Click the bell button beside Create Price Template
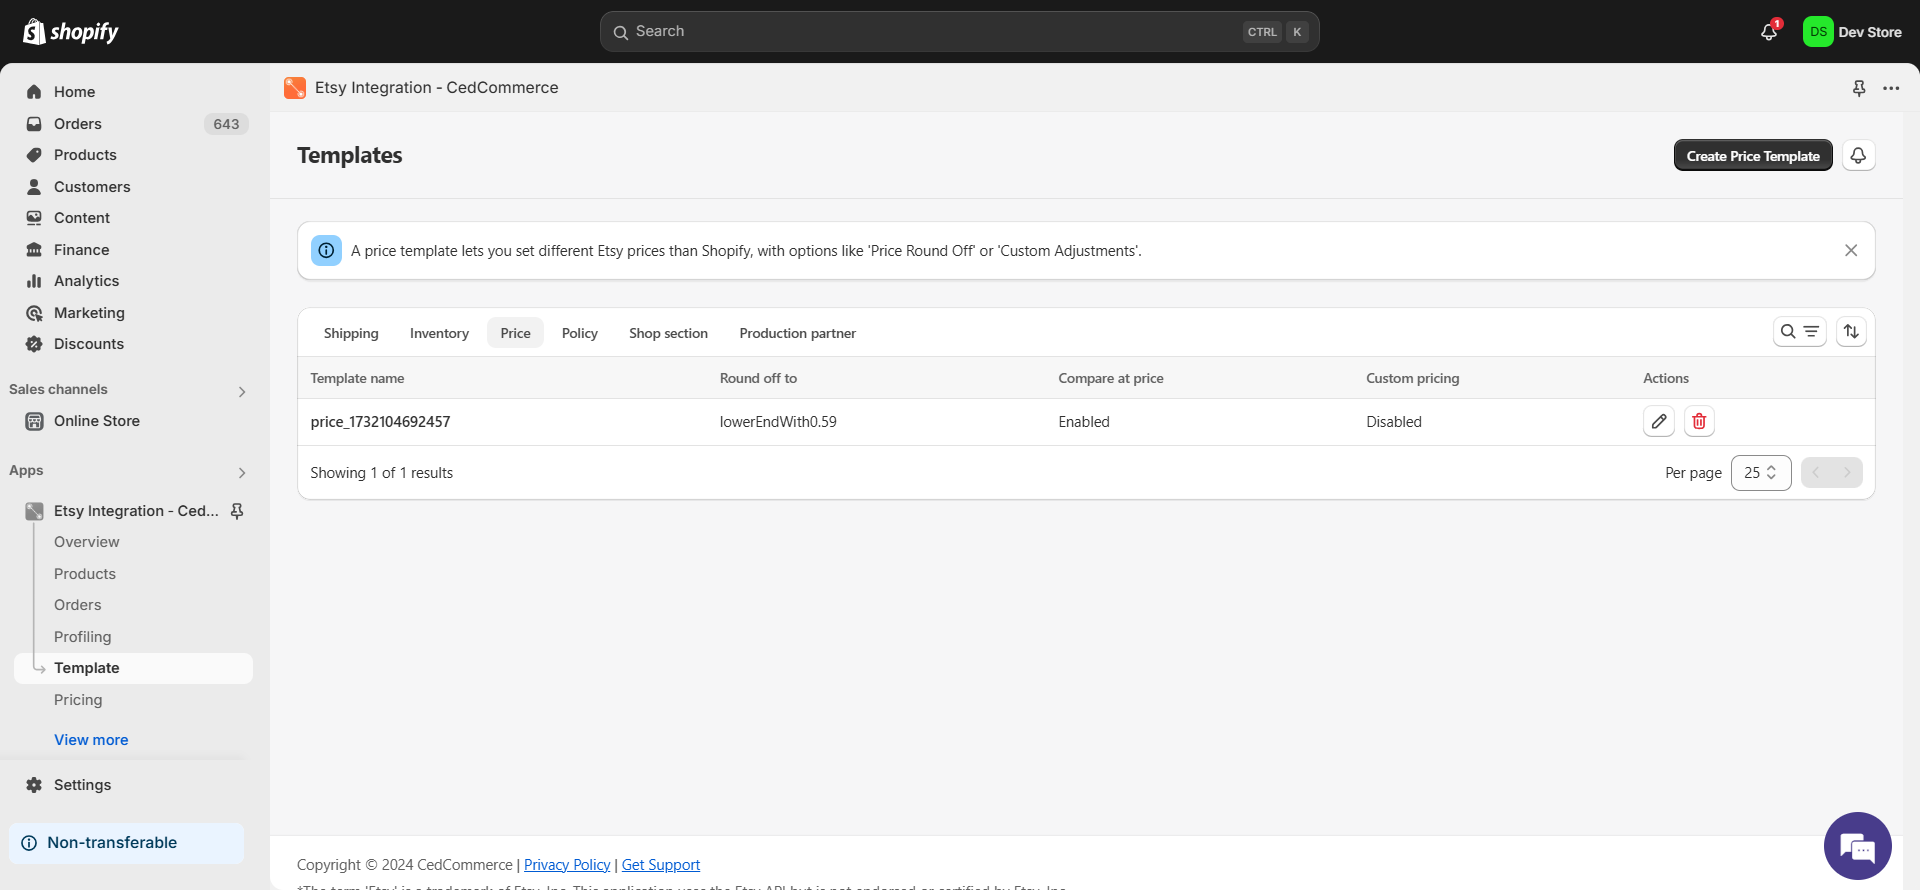The height and width of the screenshot is (890, 1920). tap(1858, 156)
